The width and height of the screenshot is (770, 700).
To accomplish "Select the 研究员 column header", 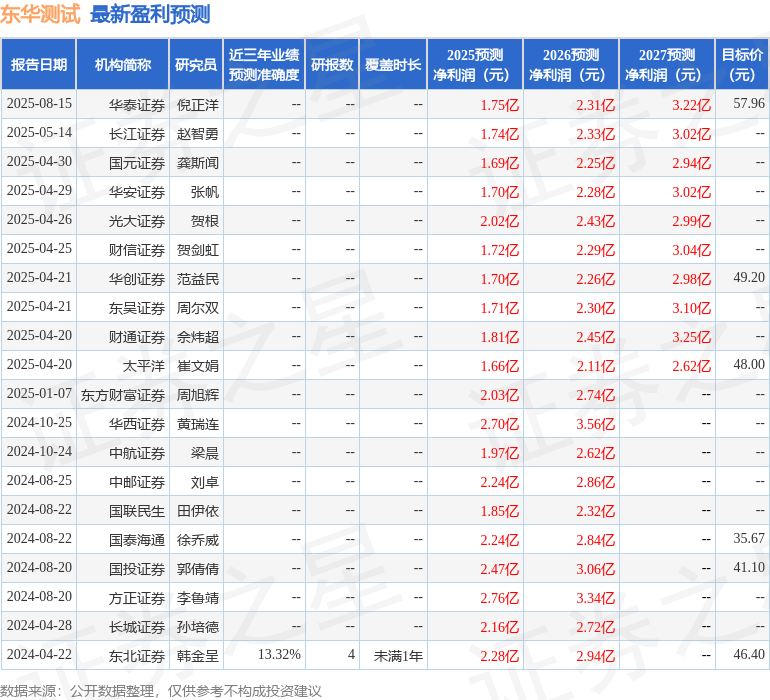I will pos(195,65).
